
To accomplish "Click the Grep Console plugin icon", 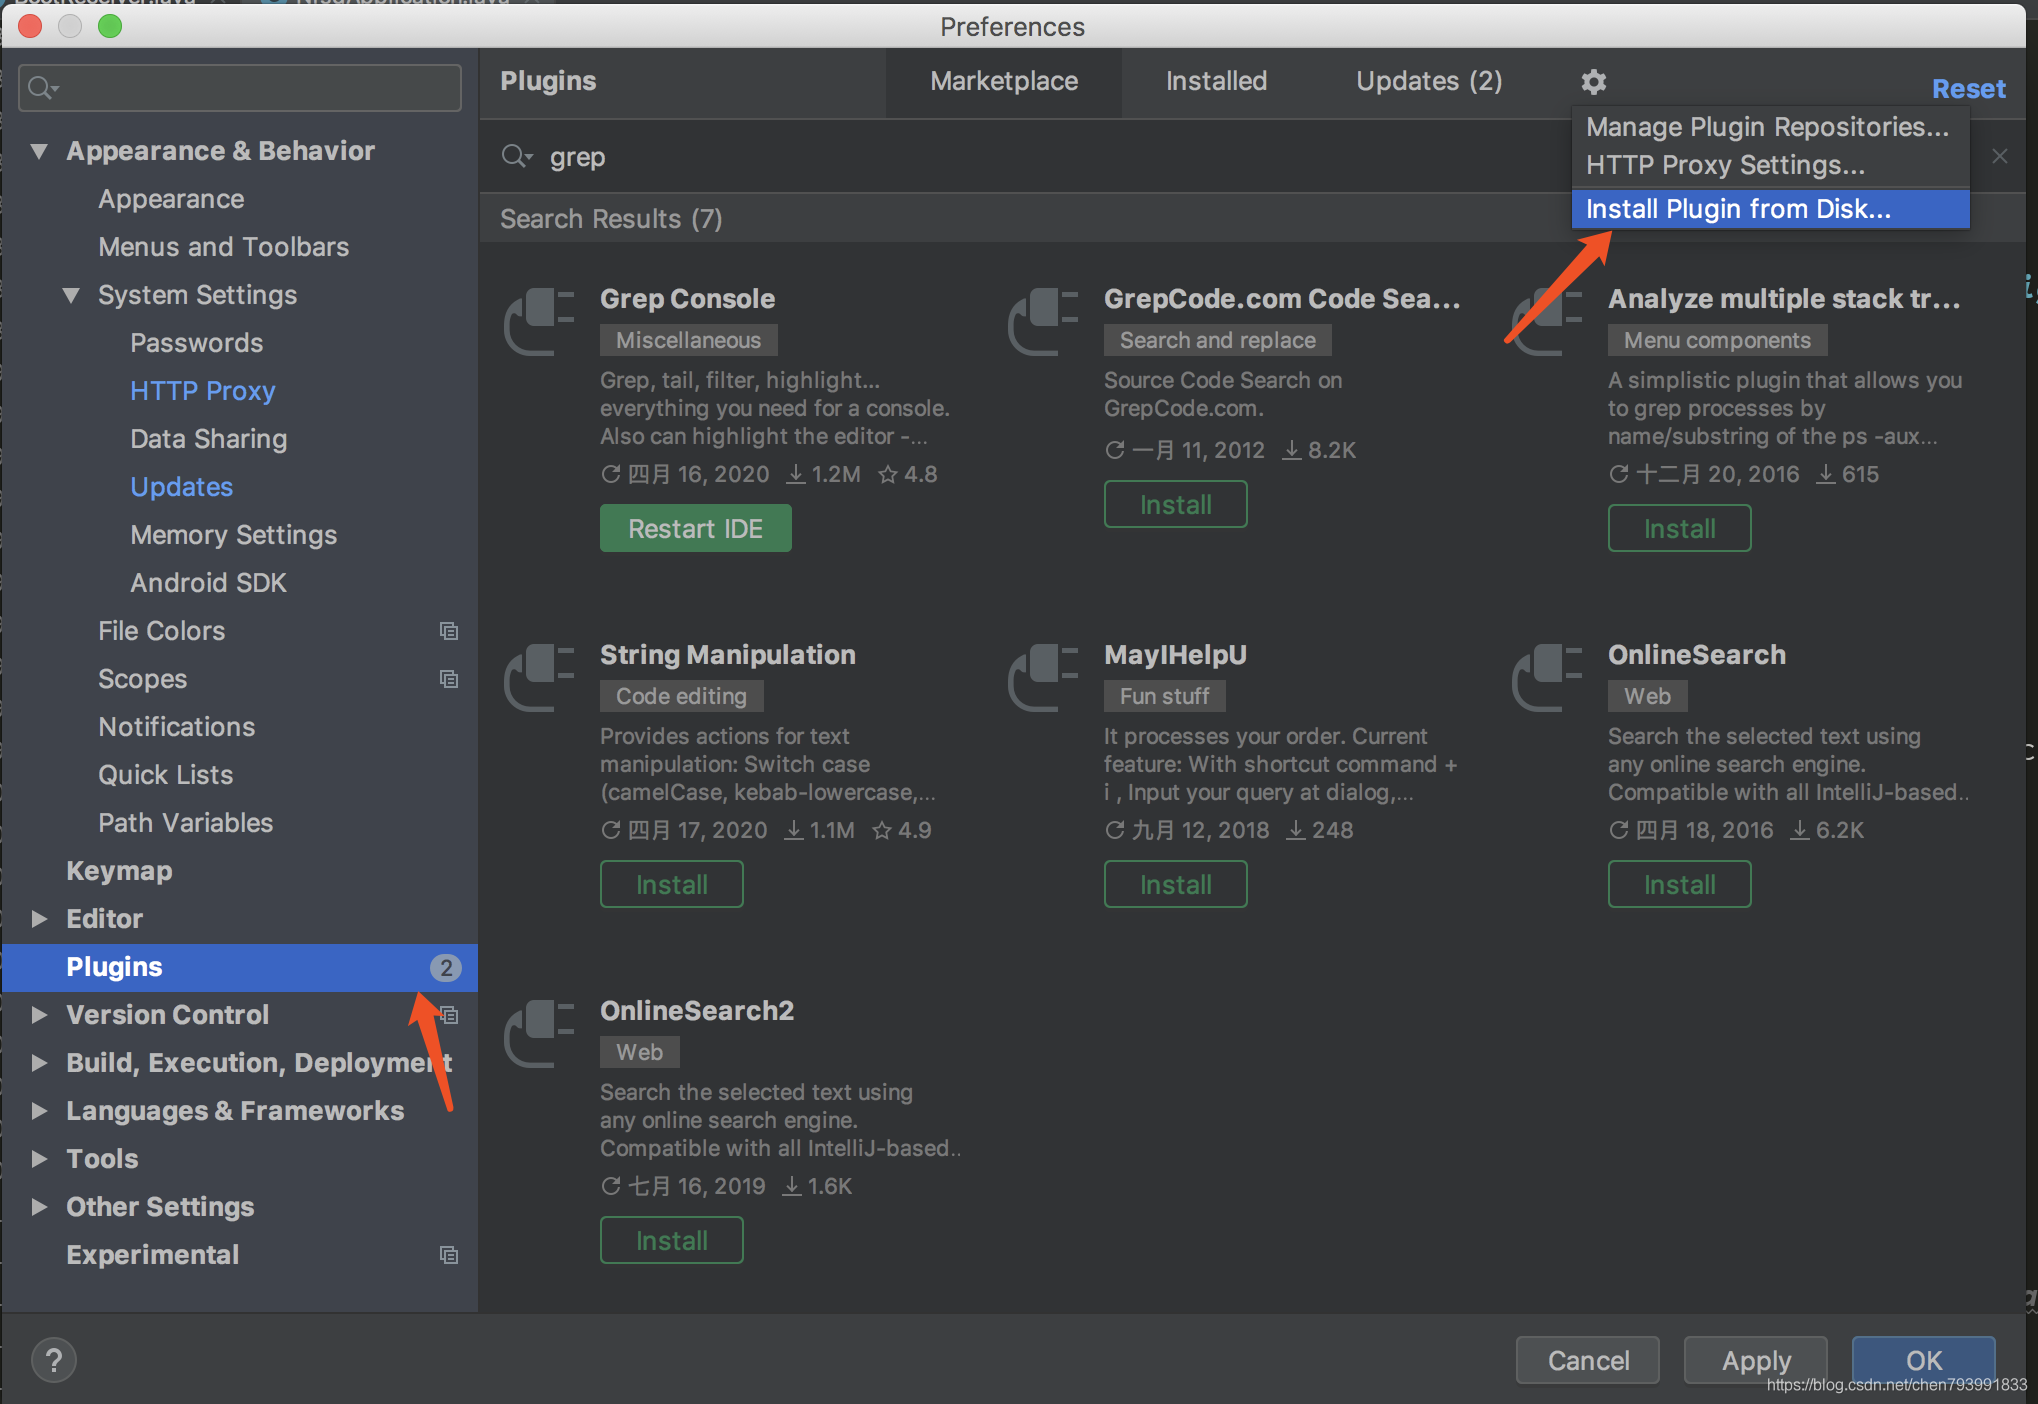I will point(540,321).
